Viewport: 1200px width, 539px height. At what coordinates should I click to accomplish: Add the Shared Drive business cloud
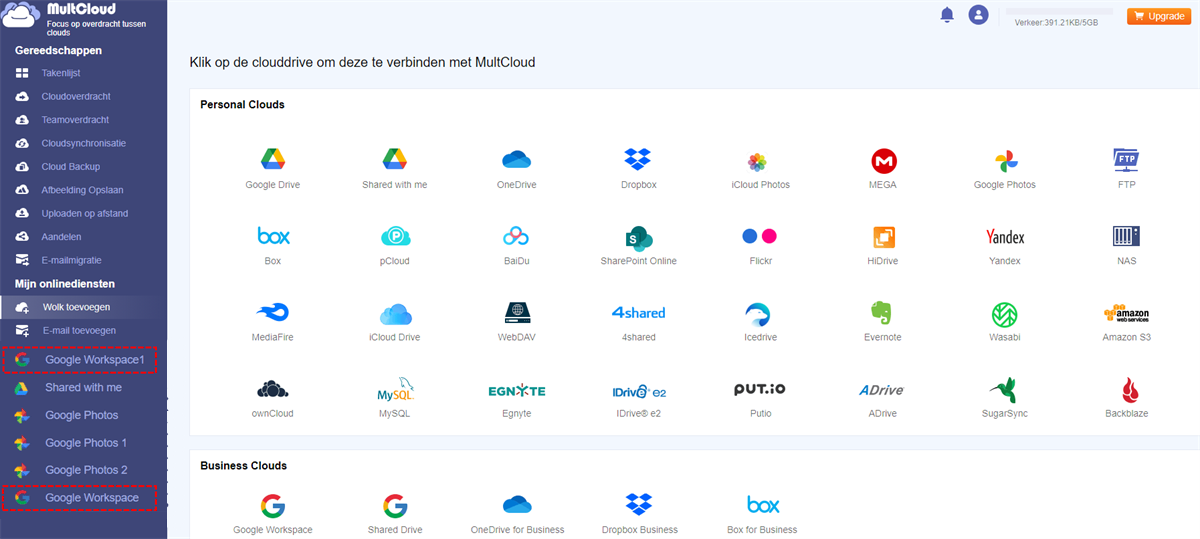[x=395, y=505]
